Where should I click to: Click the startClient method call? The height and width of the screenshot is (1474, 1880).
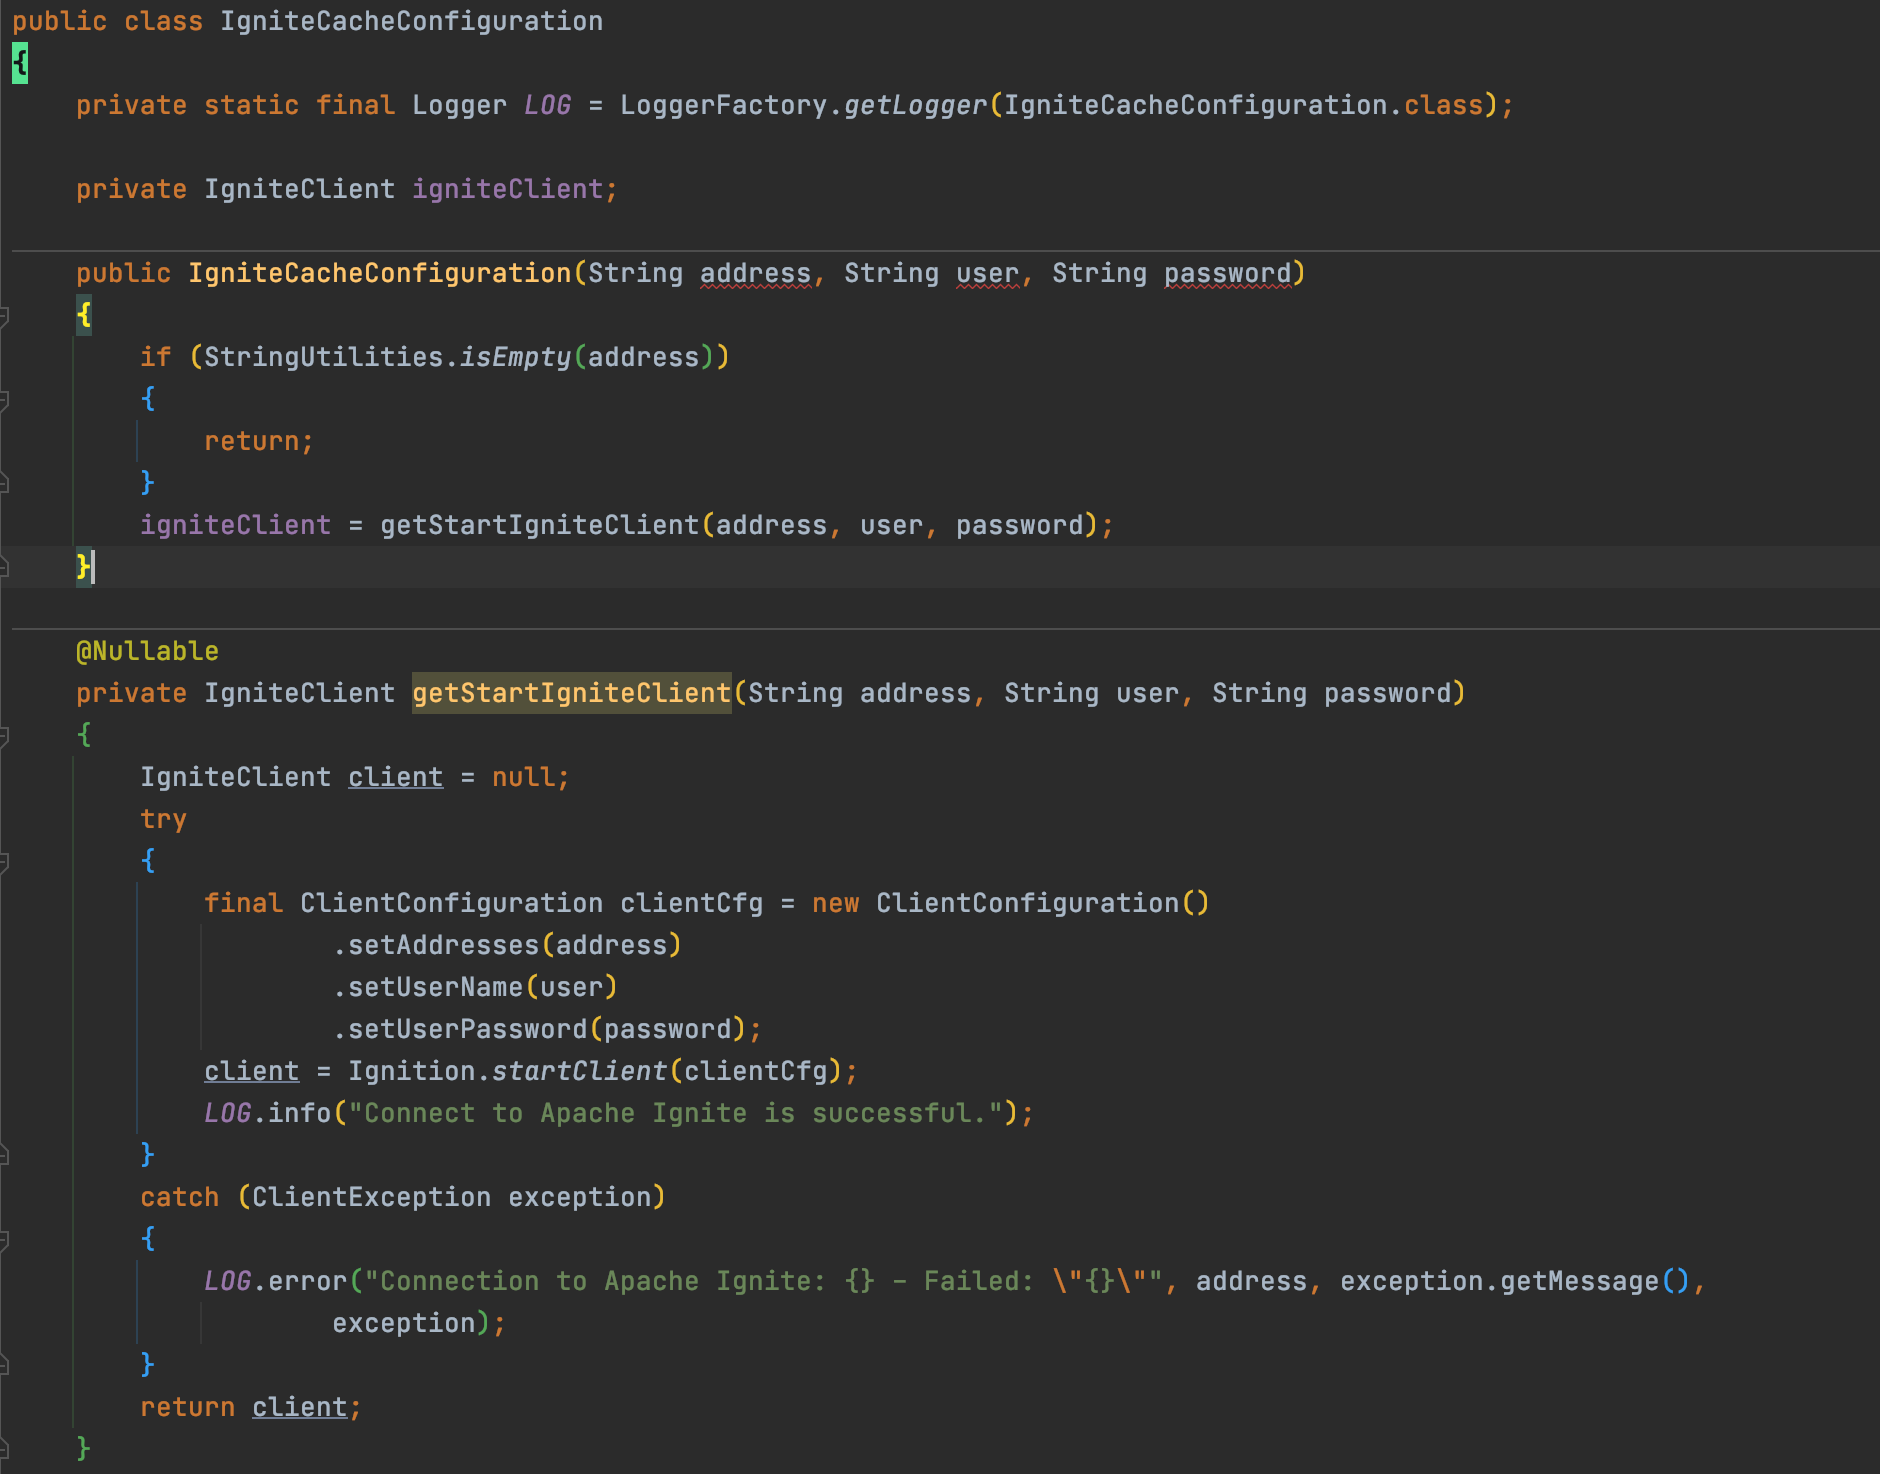pyautogui.click(x=579, y=1071)
